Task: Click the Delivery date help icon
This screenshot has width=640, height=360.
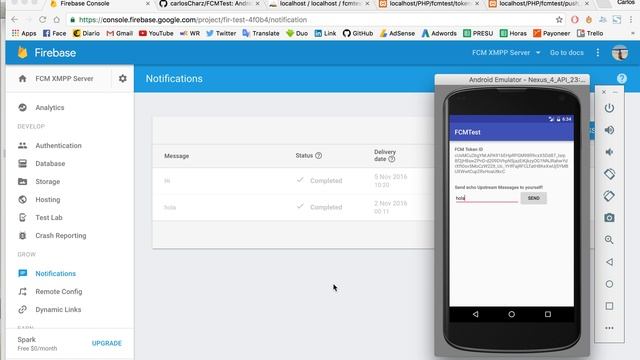Action: [x=392, y=159]
